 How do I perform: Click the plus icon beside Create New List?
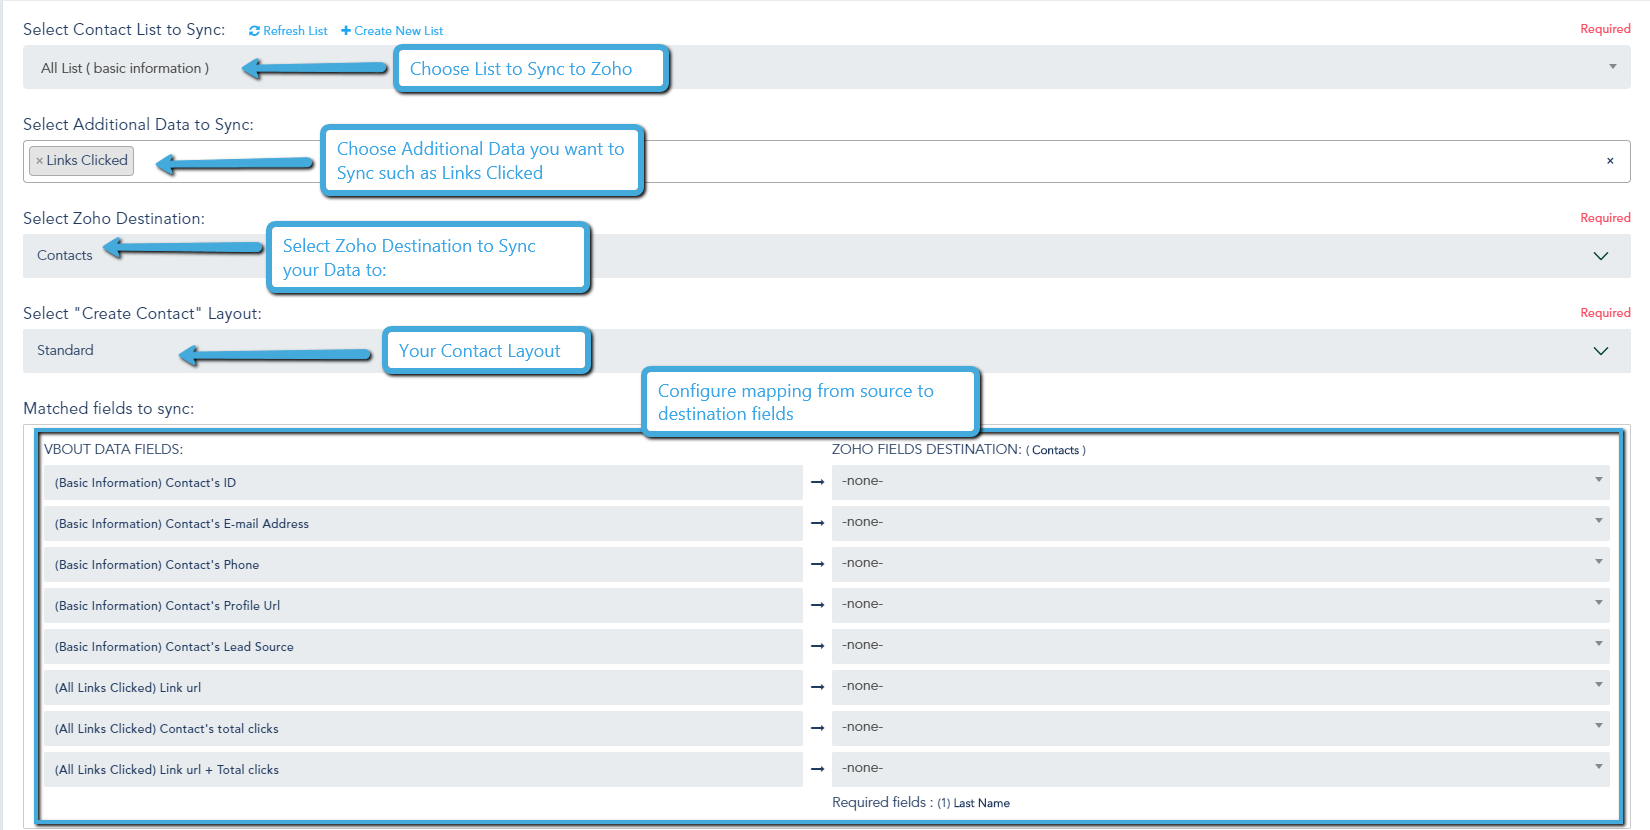click(346, 31)
